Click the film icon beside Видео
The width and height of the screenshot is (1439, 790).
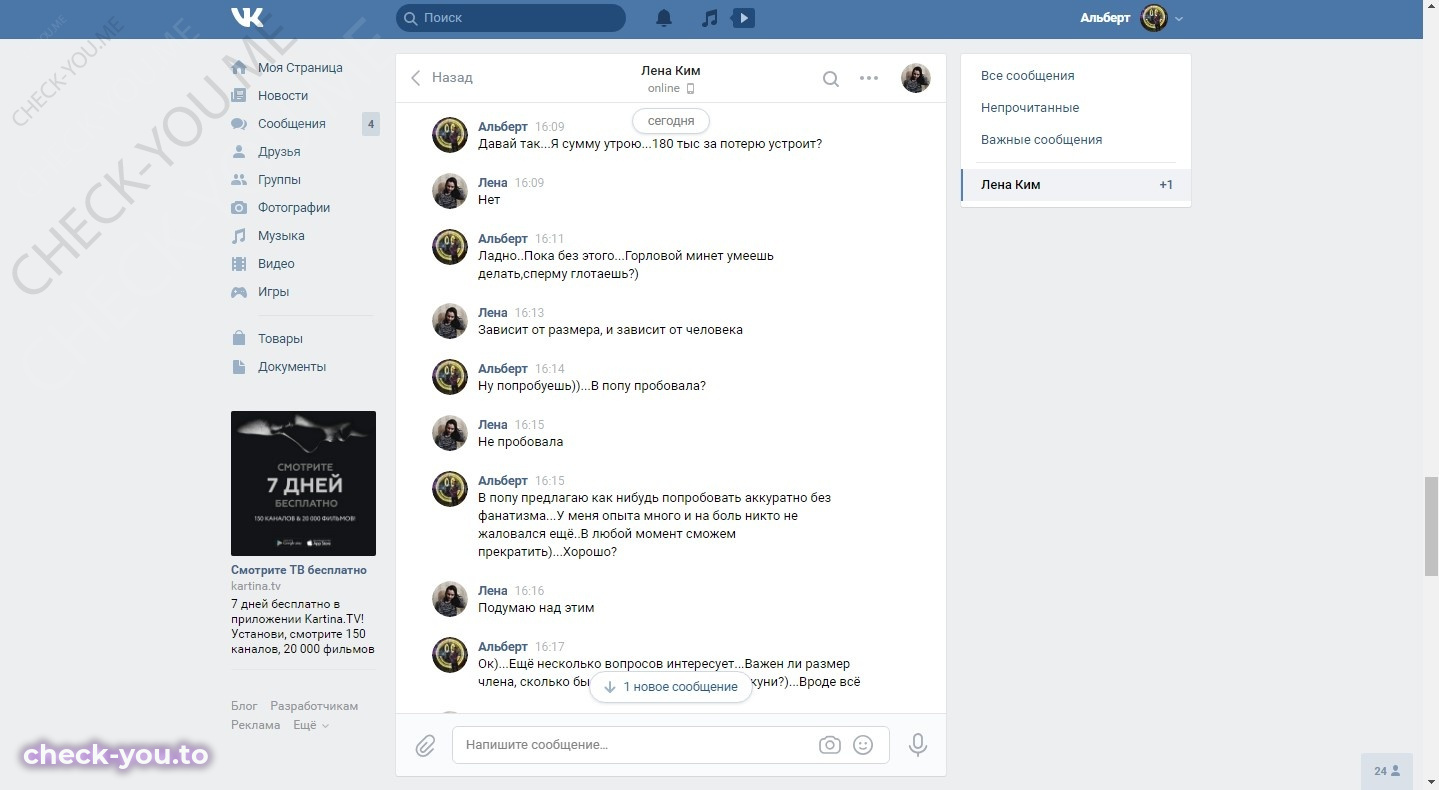coord(239,264)
